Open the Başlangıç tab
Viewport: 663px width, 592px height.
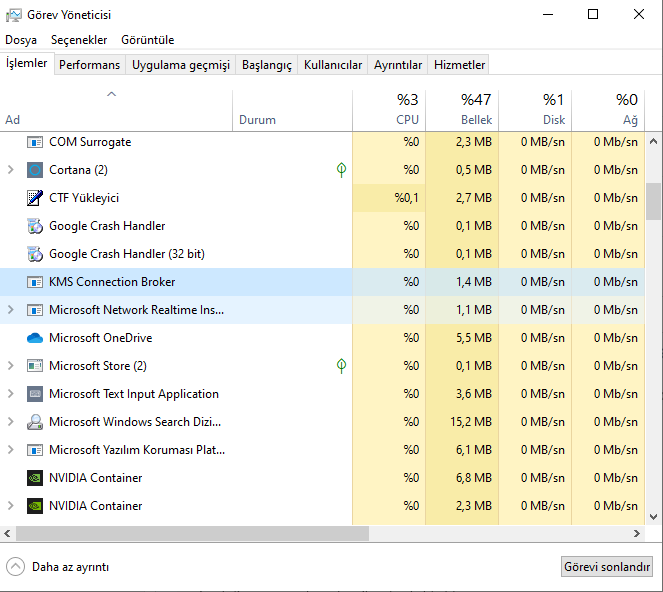pos(267,65)
